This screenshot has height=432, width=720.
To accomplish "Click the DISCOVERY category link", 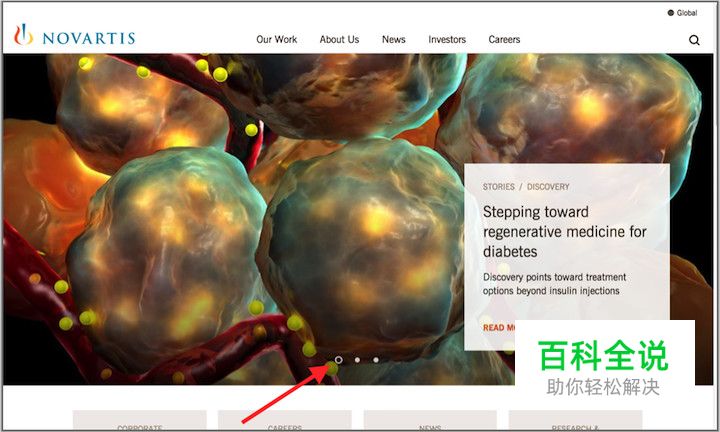I will pyautogui.click(x=548, y=187).
